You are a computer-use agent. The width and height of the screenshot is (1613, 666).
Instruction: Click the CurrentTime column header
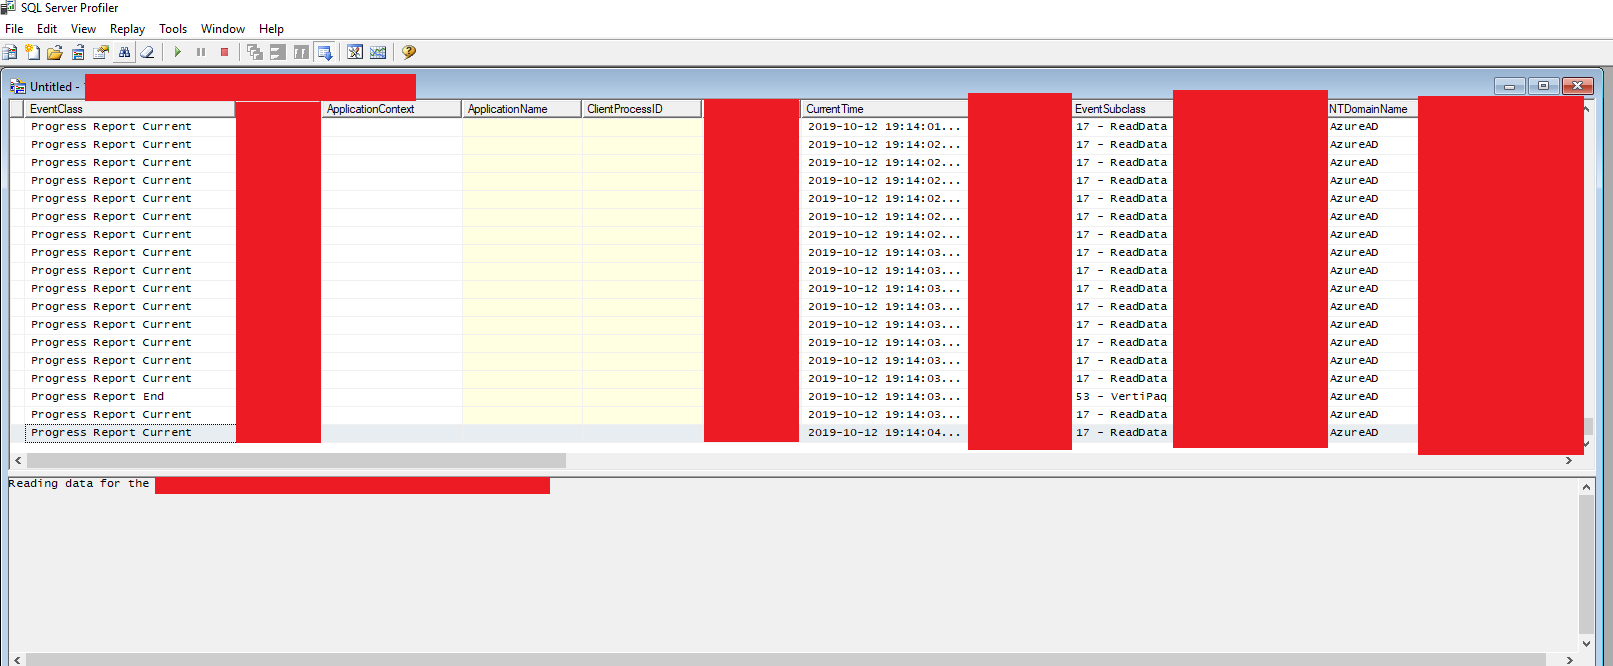884,109
